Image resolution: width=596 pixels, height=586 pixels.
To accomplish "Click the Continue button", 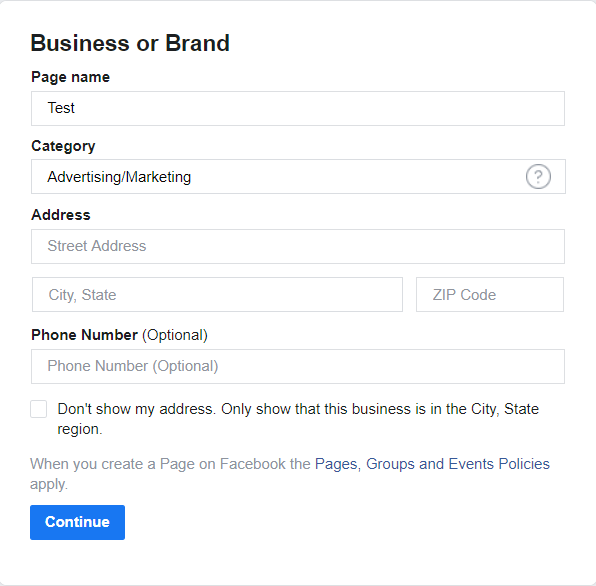I will (78, 522).
